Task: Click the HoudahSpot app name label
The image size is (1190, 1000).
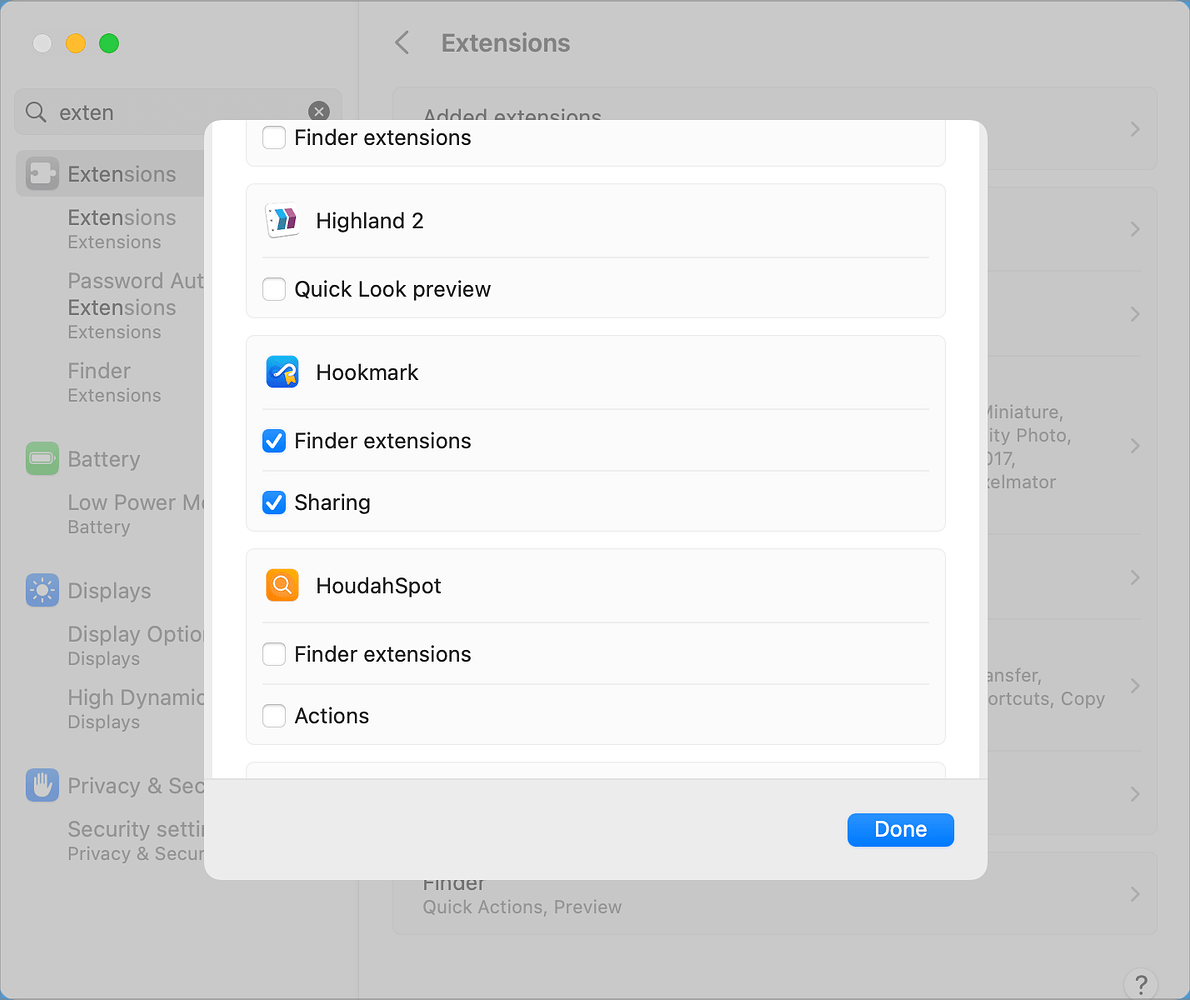Action: pyautogui.click(x=379, y=586)
